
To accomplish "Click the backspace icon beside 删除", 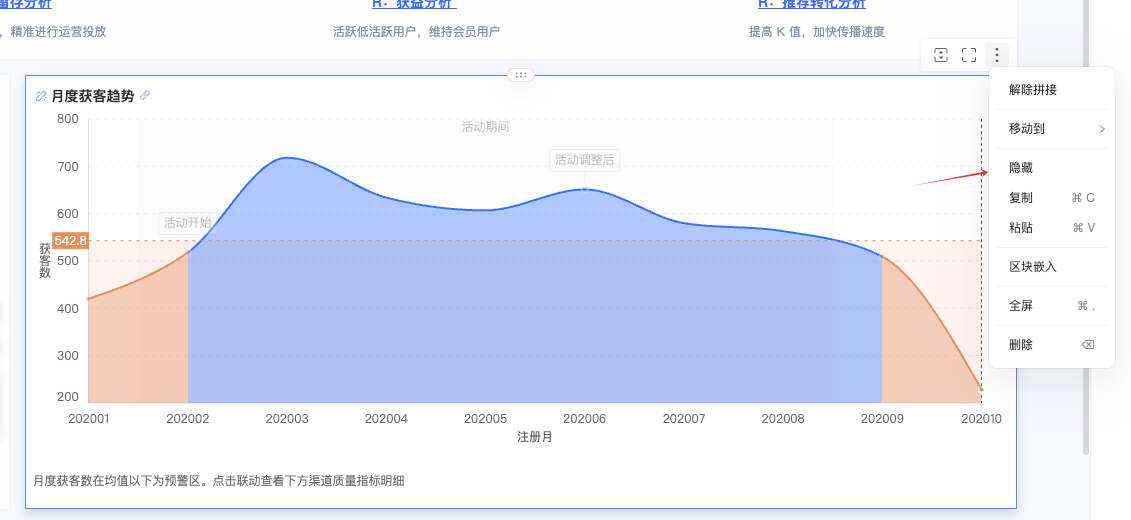I will (1088, 345).
